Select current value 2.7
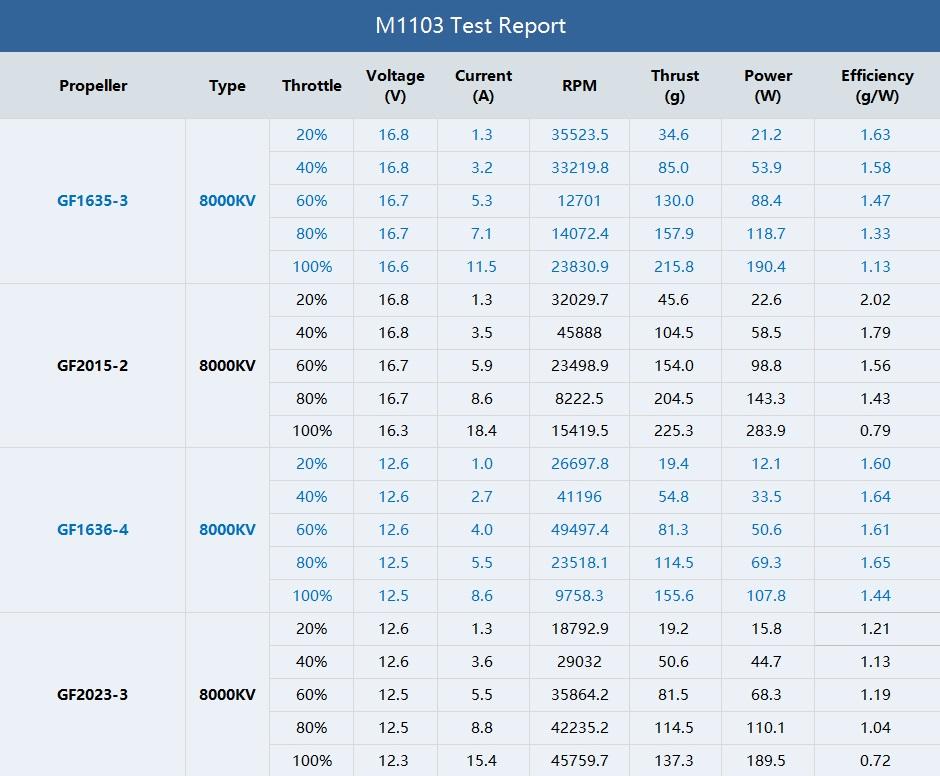Viewport: 940px width, 776px height. point(481,497)
